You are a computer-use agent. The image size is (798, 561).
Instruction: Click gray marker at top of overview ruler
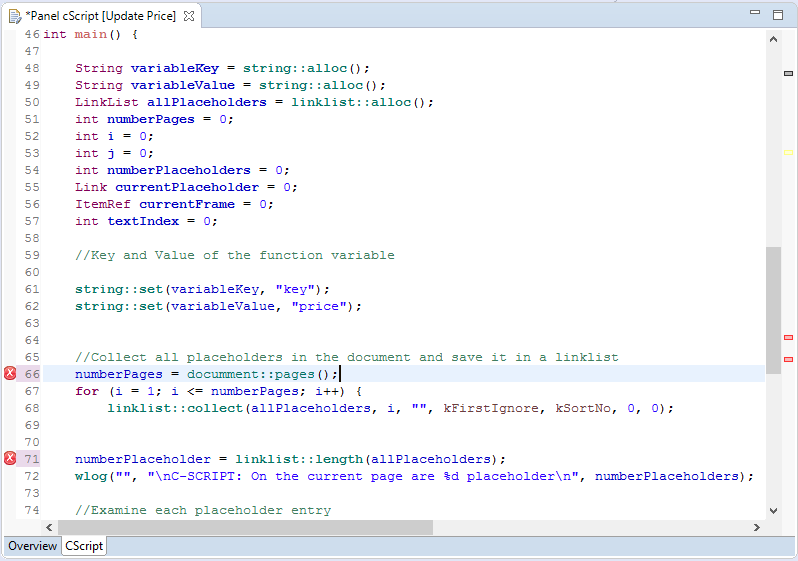788,74
